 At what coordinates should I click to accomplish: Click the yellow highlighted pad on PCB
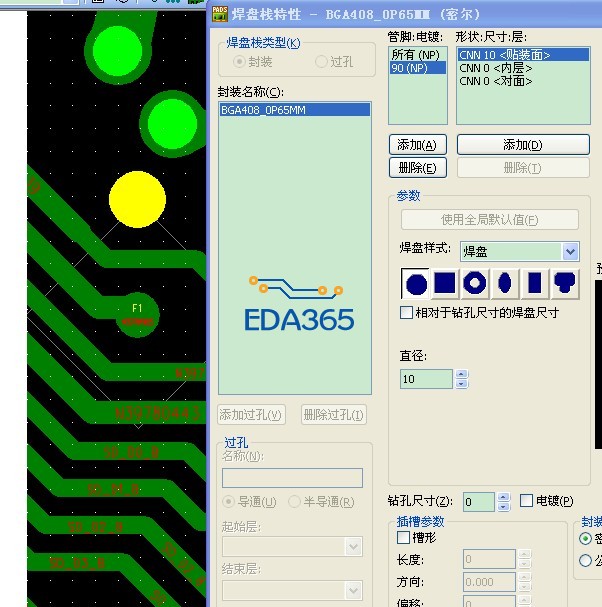[137, 199]
